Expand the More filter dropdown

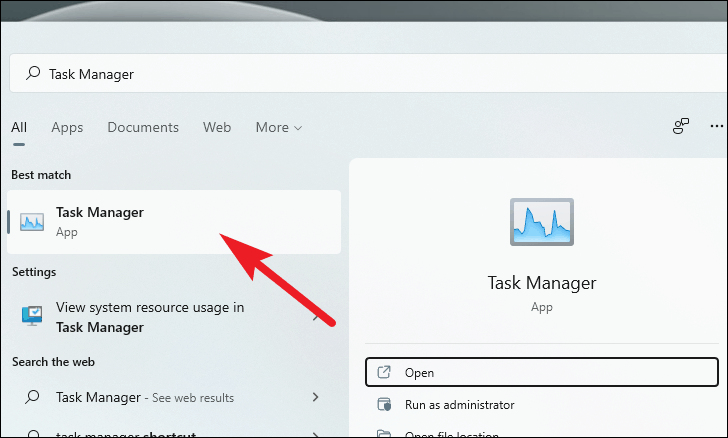[x=278, y=127]
